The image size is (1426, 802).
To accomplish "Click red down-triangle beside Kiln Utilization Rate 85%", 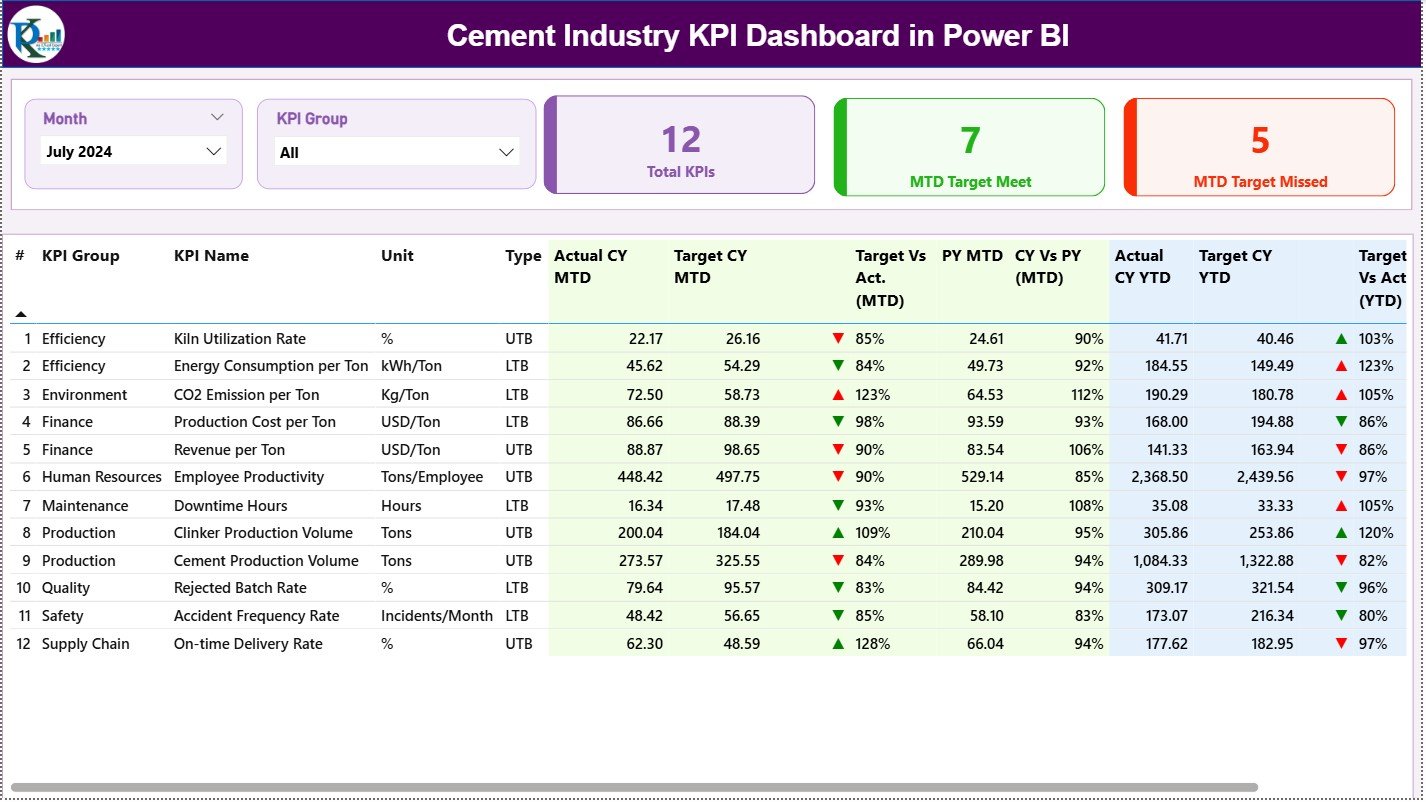I will (x=839, y=338).
